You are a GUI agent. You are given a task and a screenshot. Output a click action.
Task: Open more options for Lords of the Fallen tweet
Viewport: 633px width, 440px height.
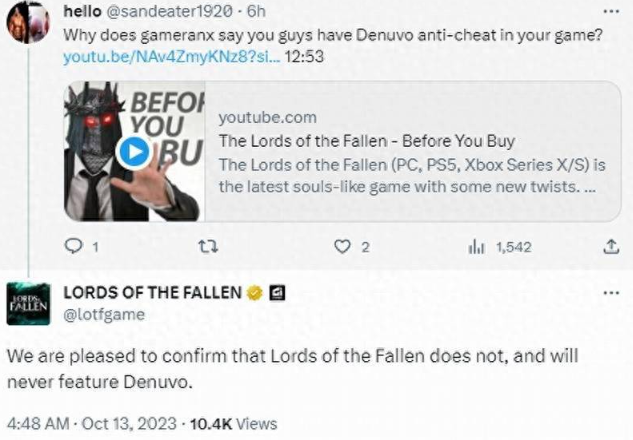pos(611,293)
